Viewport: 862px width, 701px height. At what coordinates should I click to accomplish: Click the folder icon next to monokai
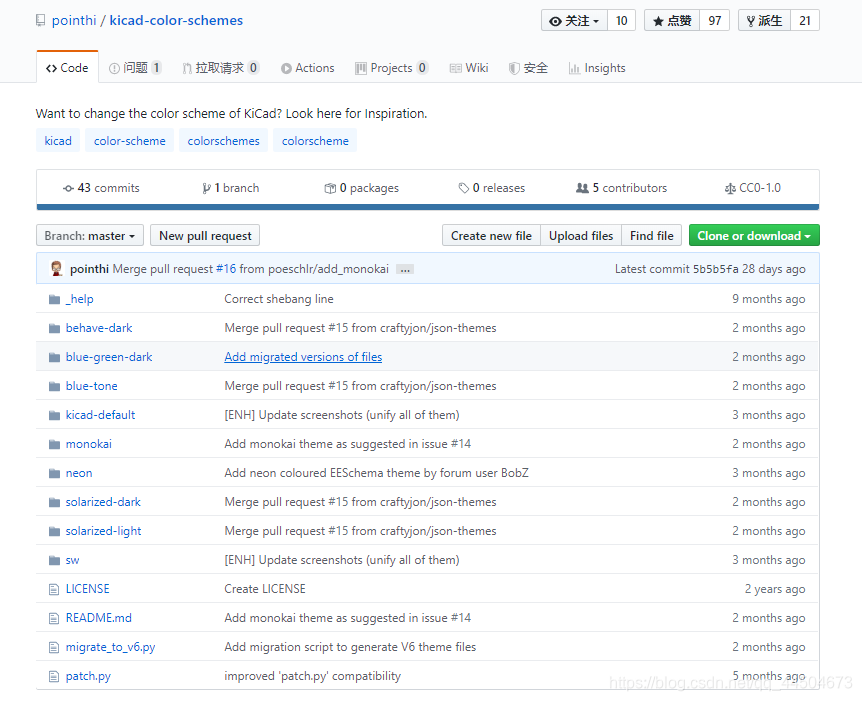pyautogui.click(x=54, y=444)
